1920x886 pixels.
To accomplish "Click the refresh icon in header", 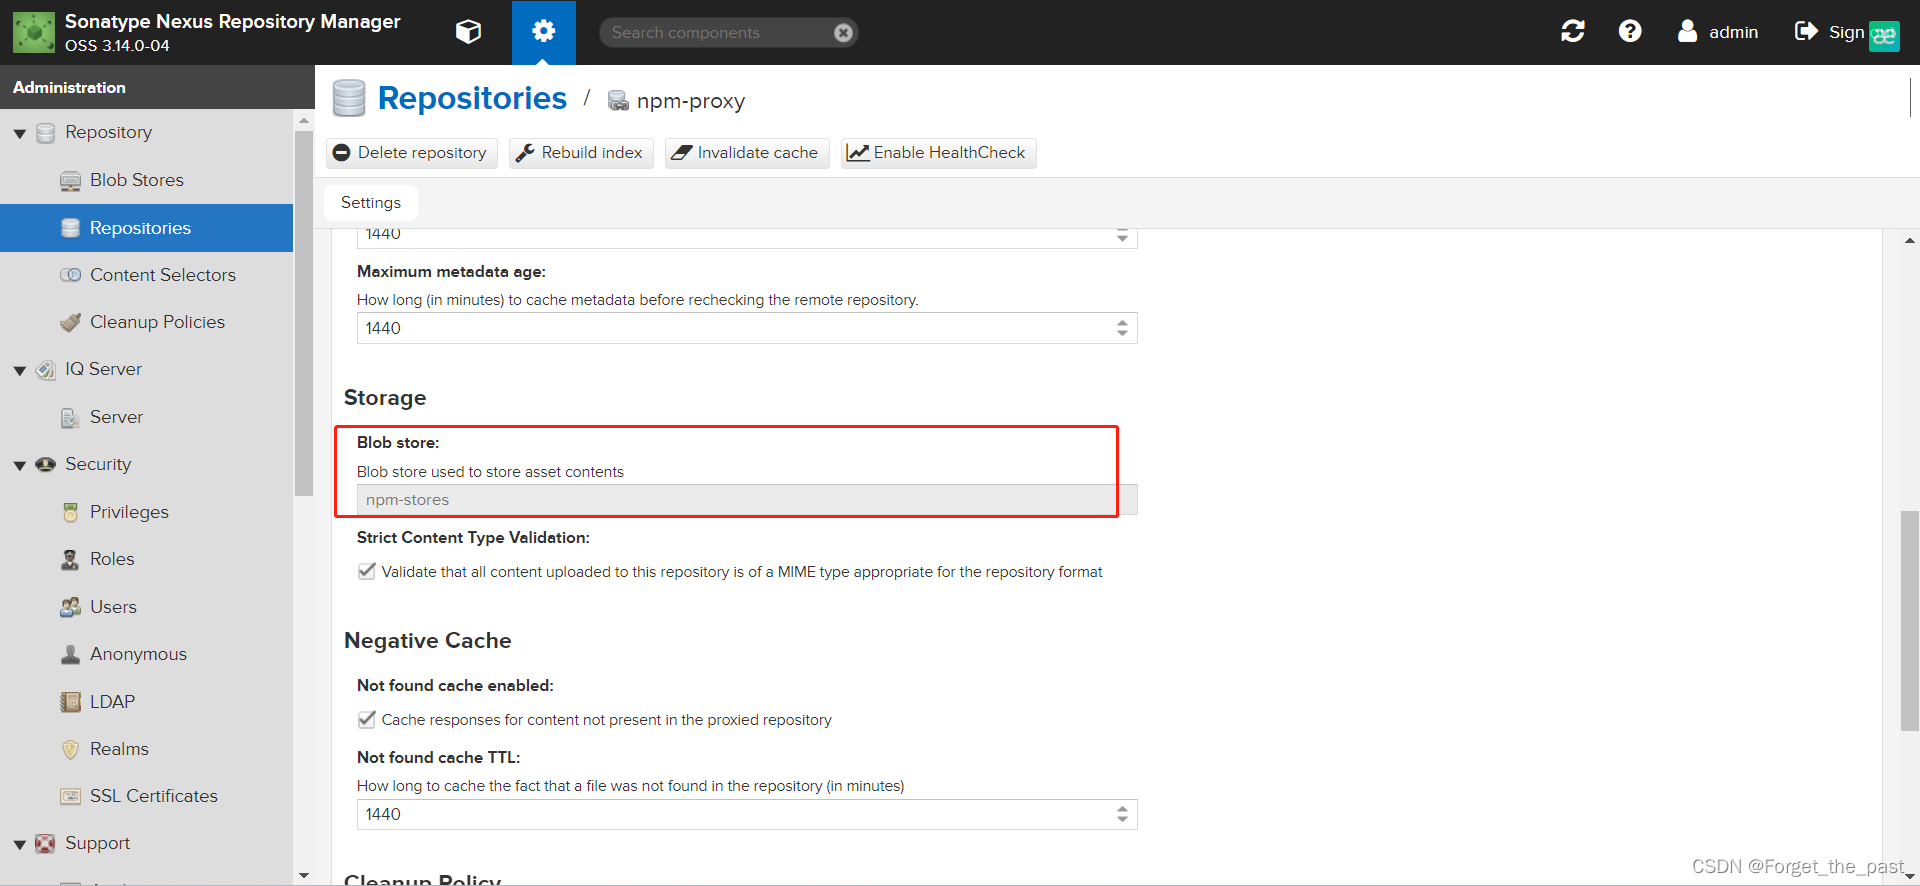I will (1572, 32).
